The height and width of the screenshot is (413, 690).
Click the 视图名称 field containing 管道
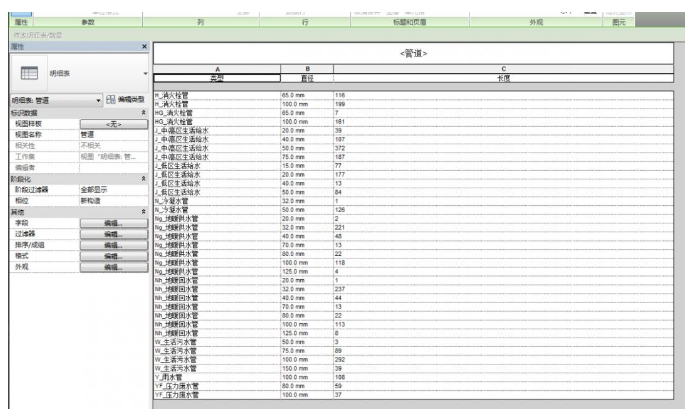[x=114, y=135]
